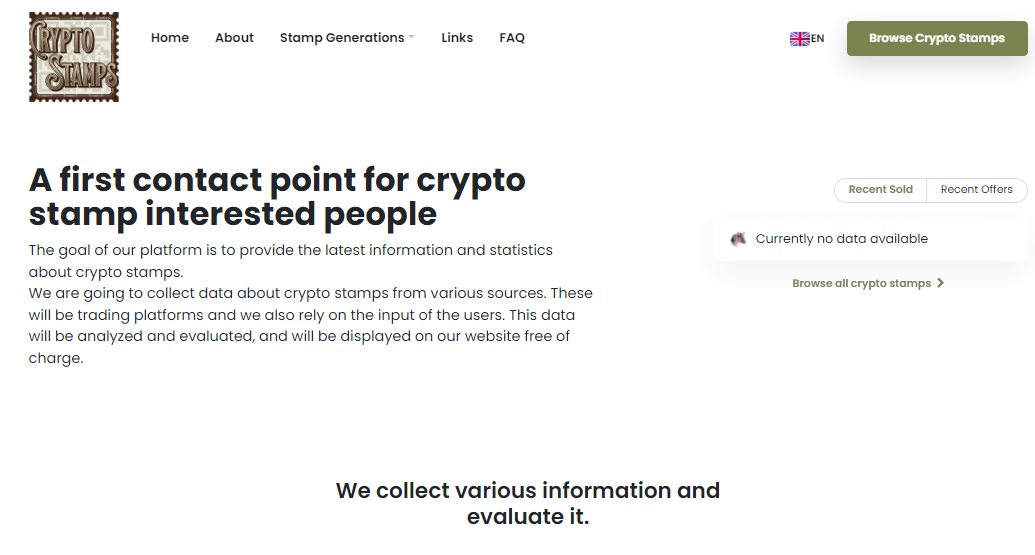Click the Crypto Stamps logo
The image size is (1035, 555).
click(x=74, y=57)
